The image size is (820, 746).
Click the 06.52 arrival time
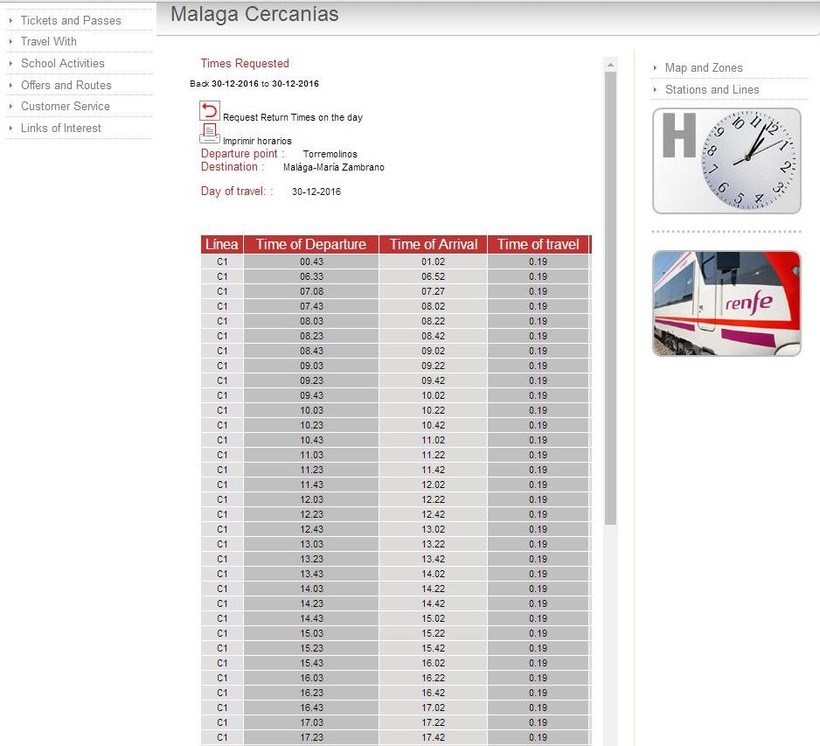click(x=434, y=276)
